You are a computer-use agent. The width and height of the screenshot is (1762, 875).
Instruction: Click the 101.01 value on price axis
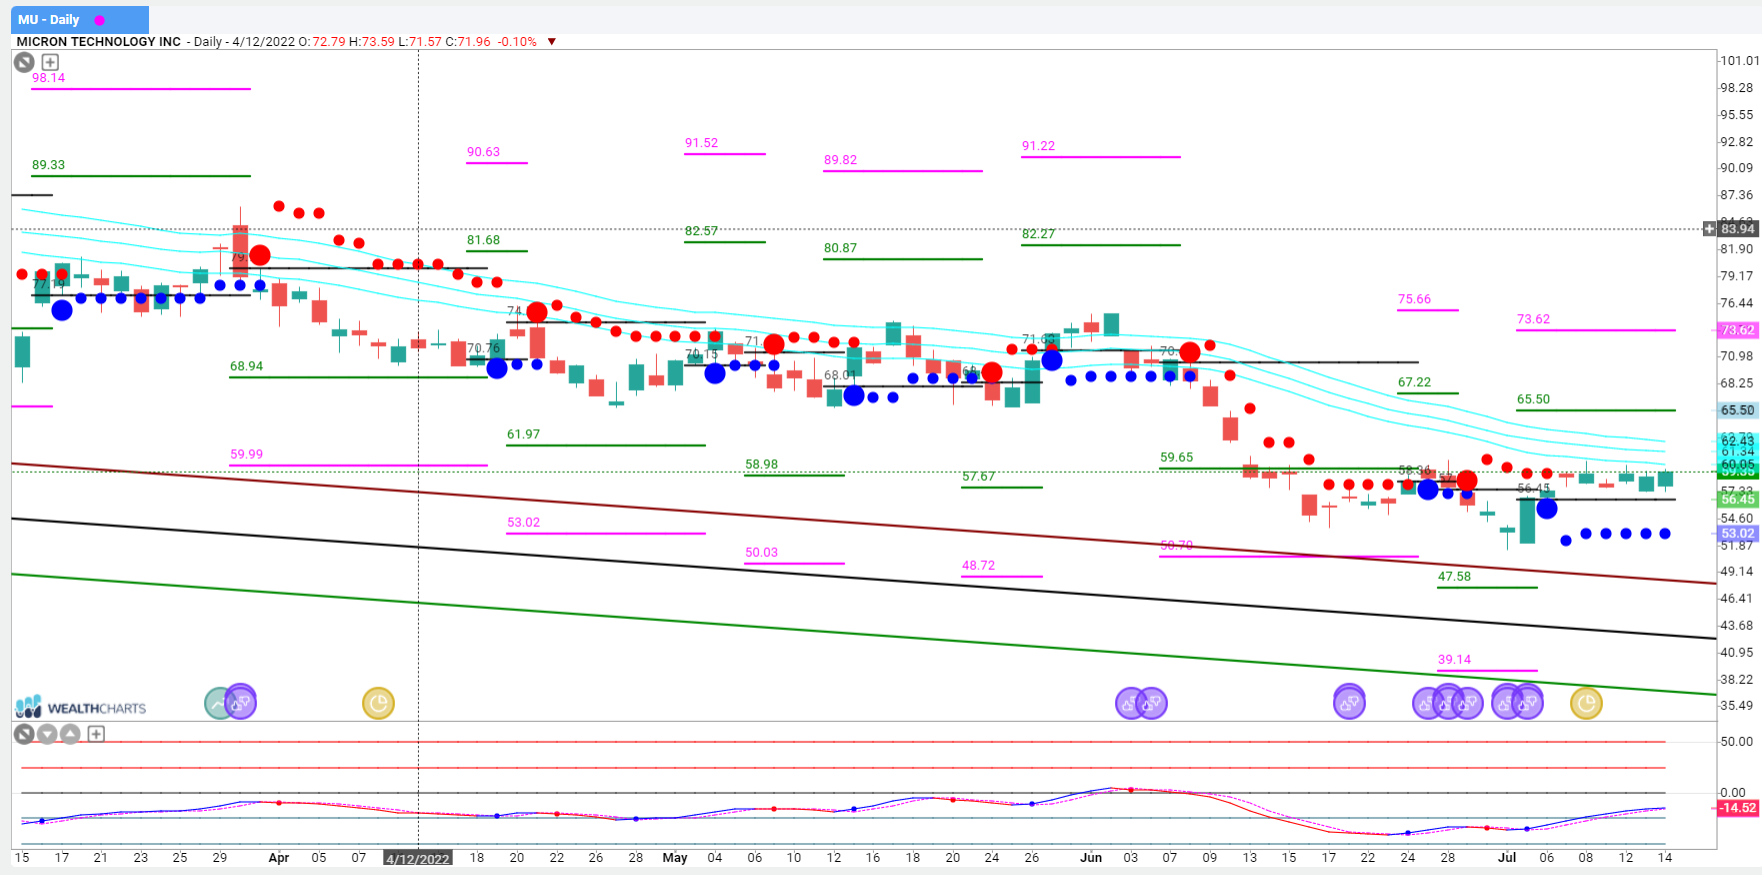click(1740, 61)
